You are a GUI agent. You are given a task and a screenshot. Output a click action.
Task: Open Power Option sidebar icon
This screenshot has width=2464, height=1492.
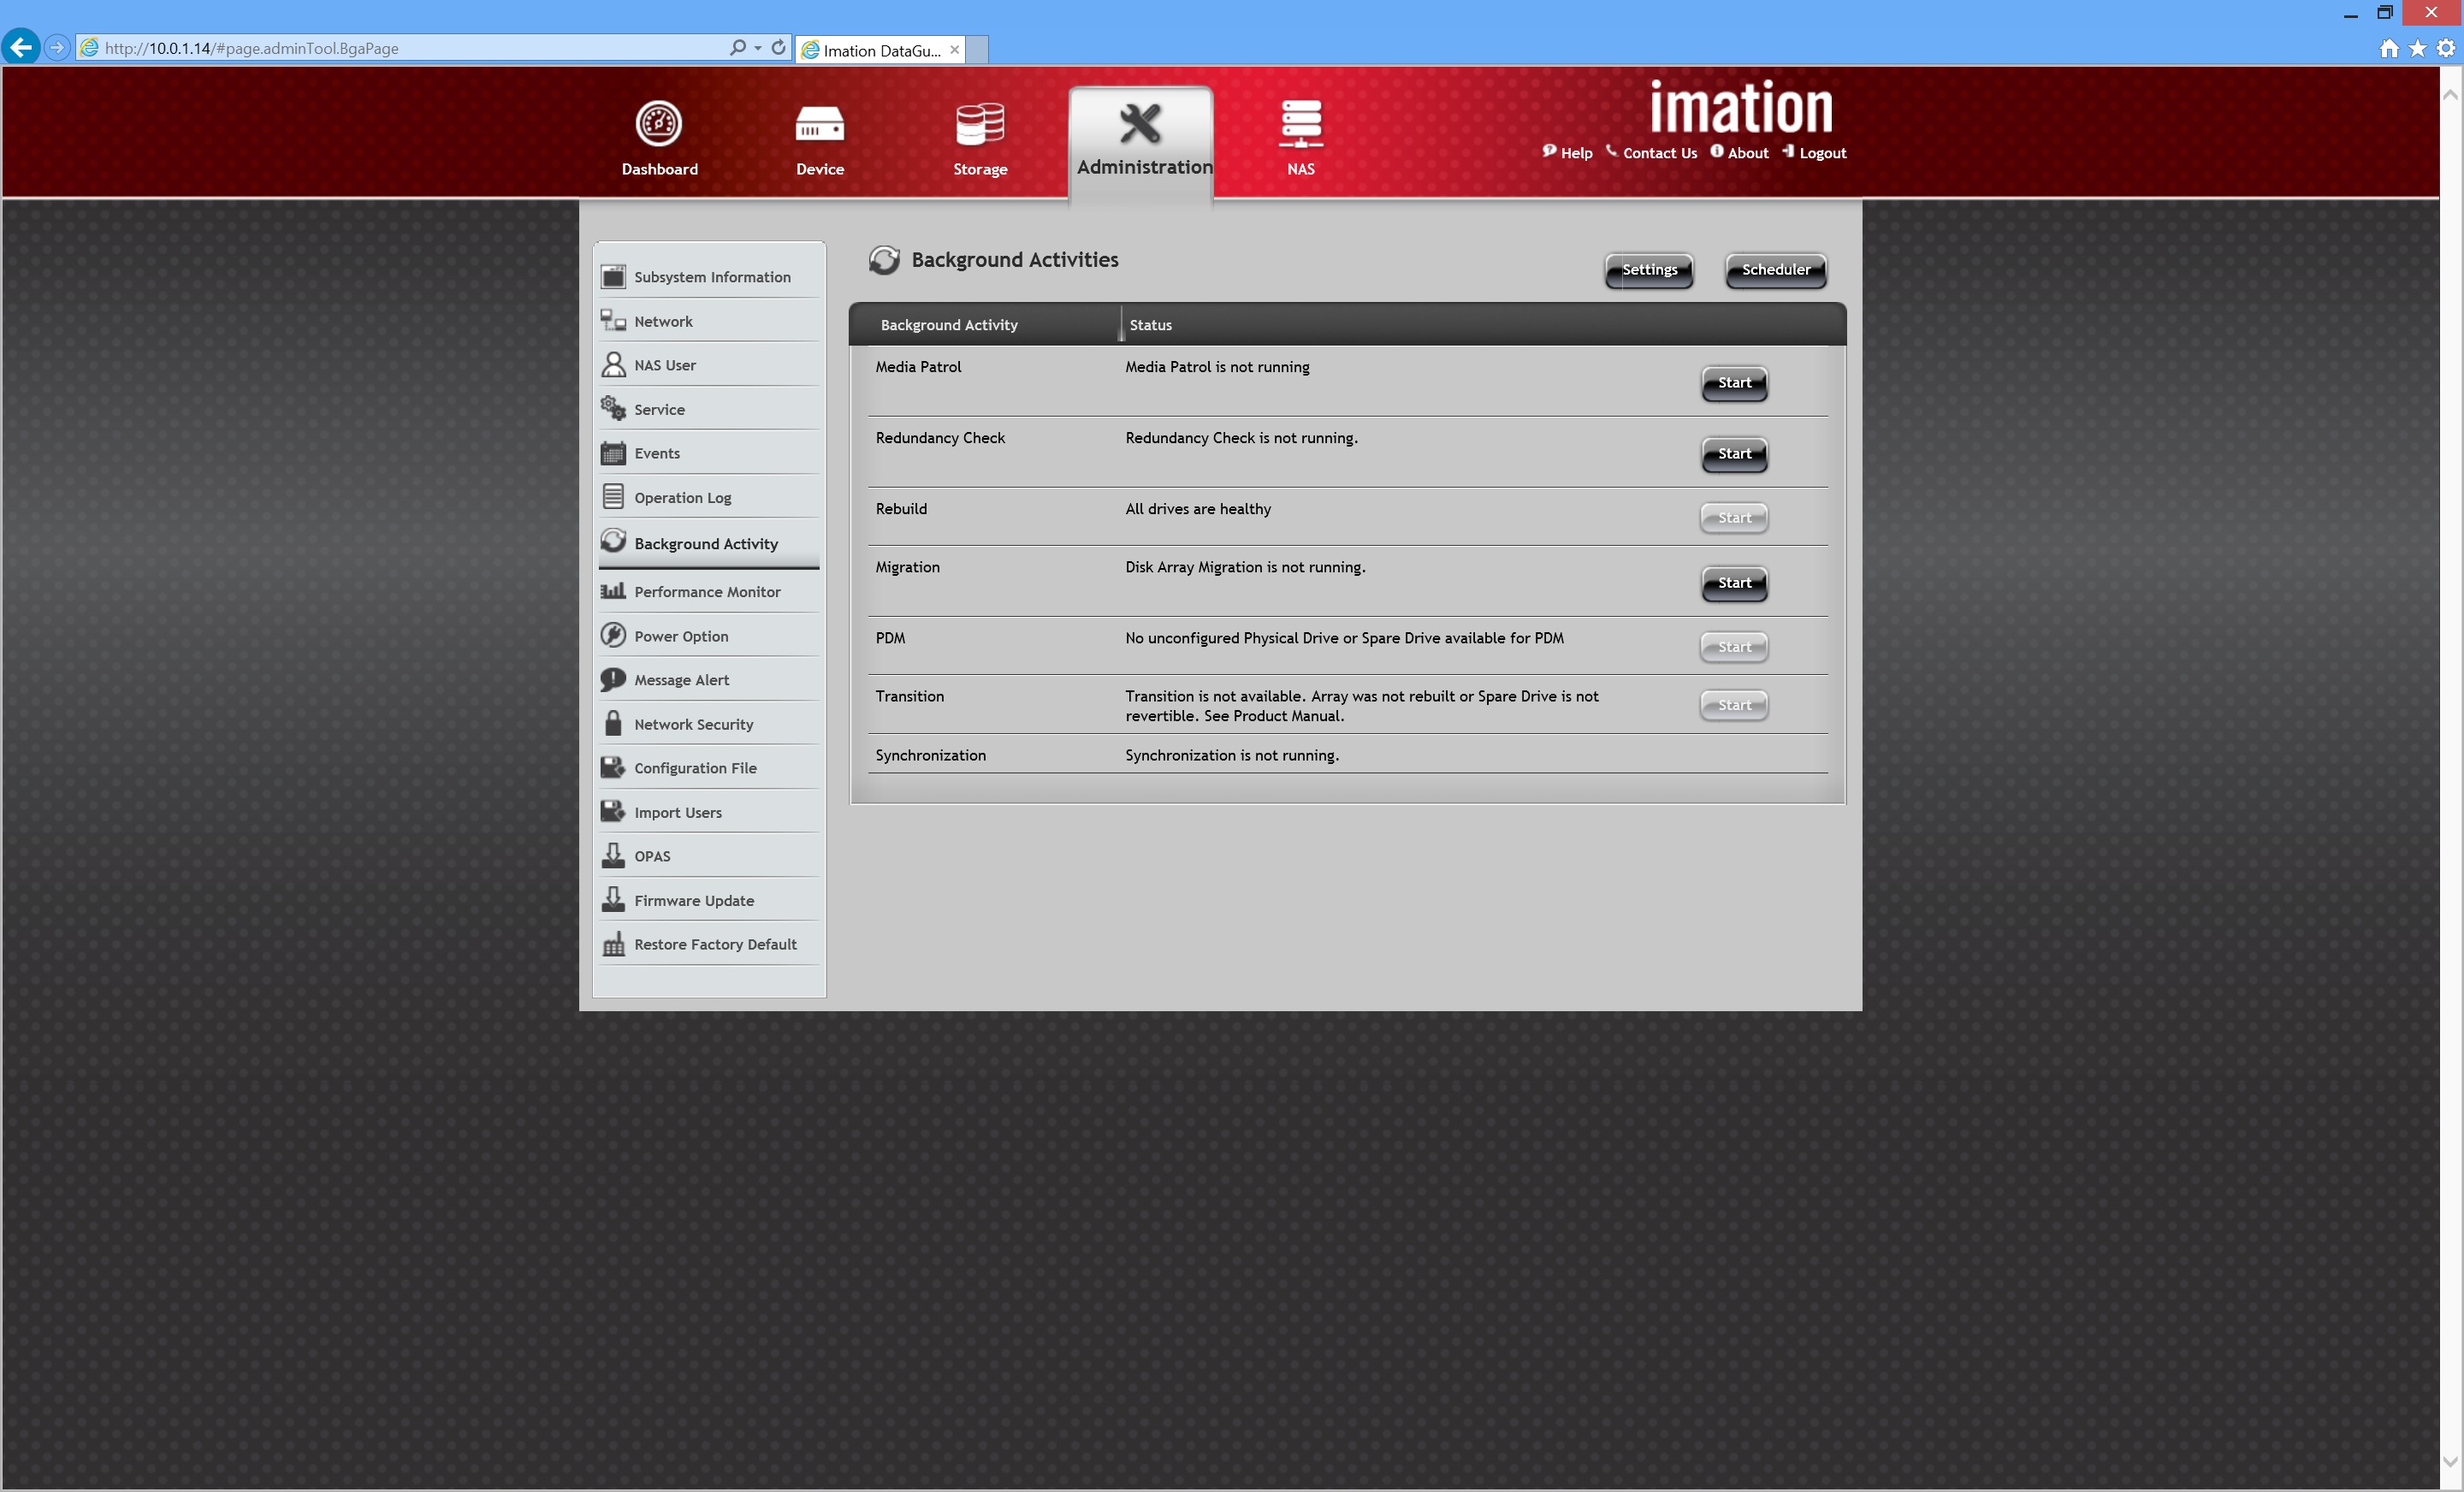(x=613, y=635)
